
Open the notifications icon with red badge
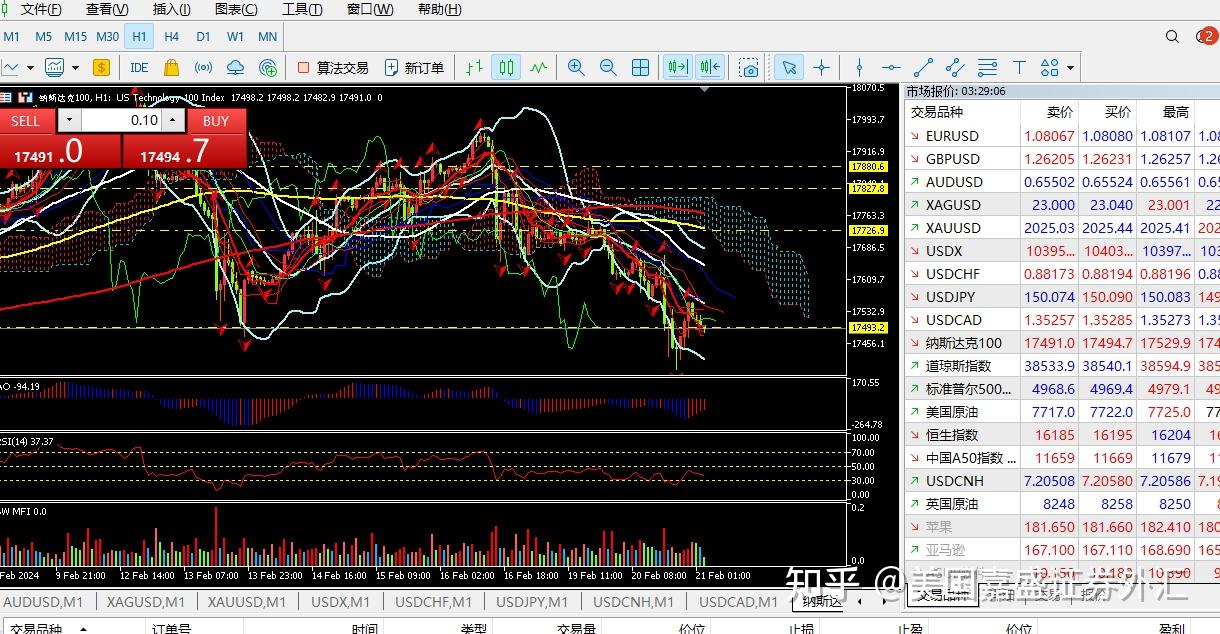1206,37
